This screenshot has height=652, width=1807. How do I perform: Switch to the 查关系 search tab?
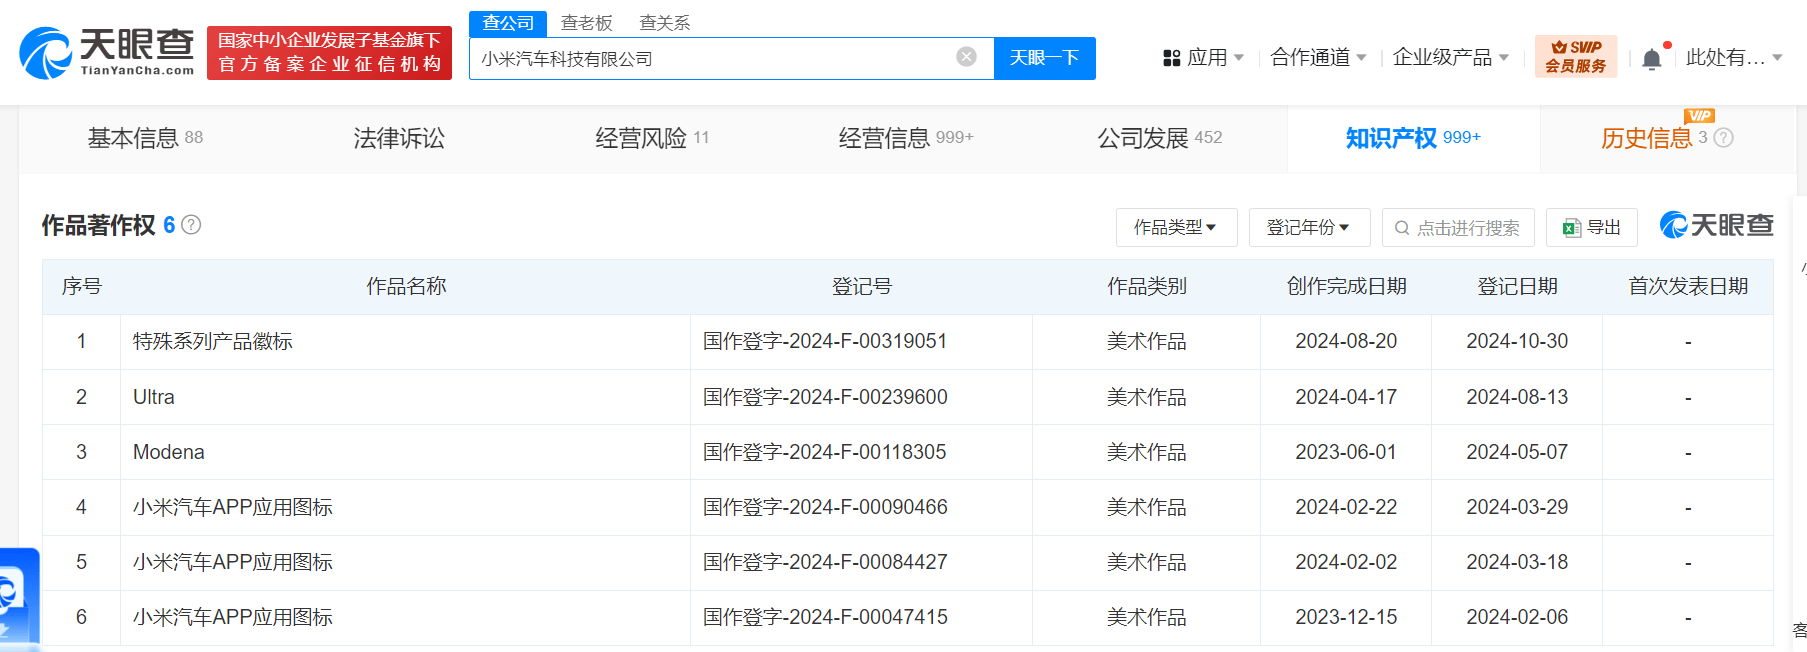(665, 23)
